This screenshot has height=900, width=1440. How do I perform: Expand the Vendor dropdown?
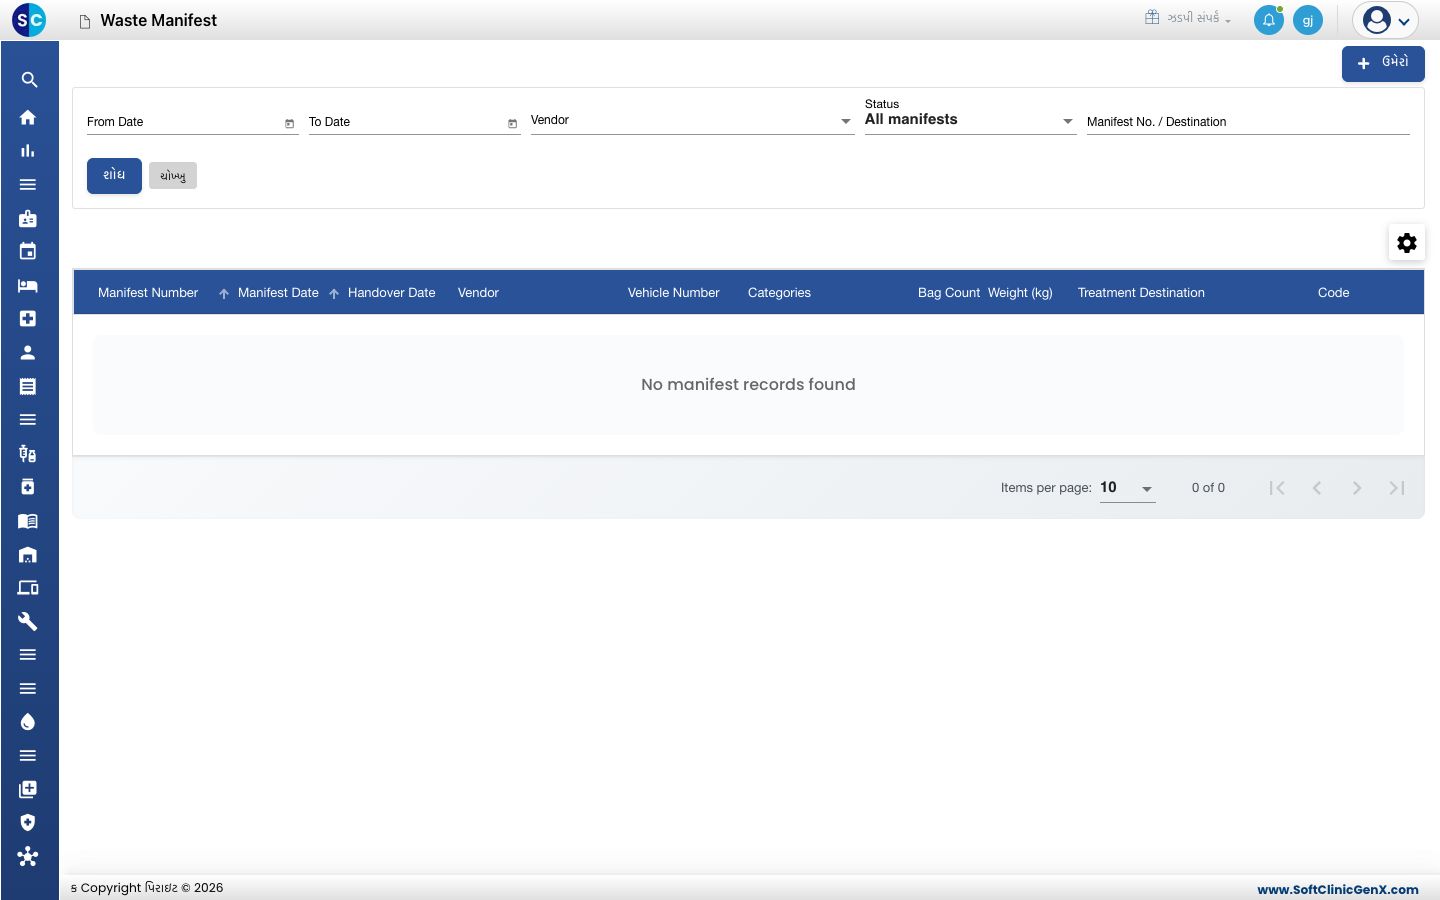[x=692, y=121]
